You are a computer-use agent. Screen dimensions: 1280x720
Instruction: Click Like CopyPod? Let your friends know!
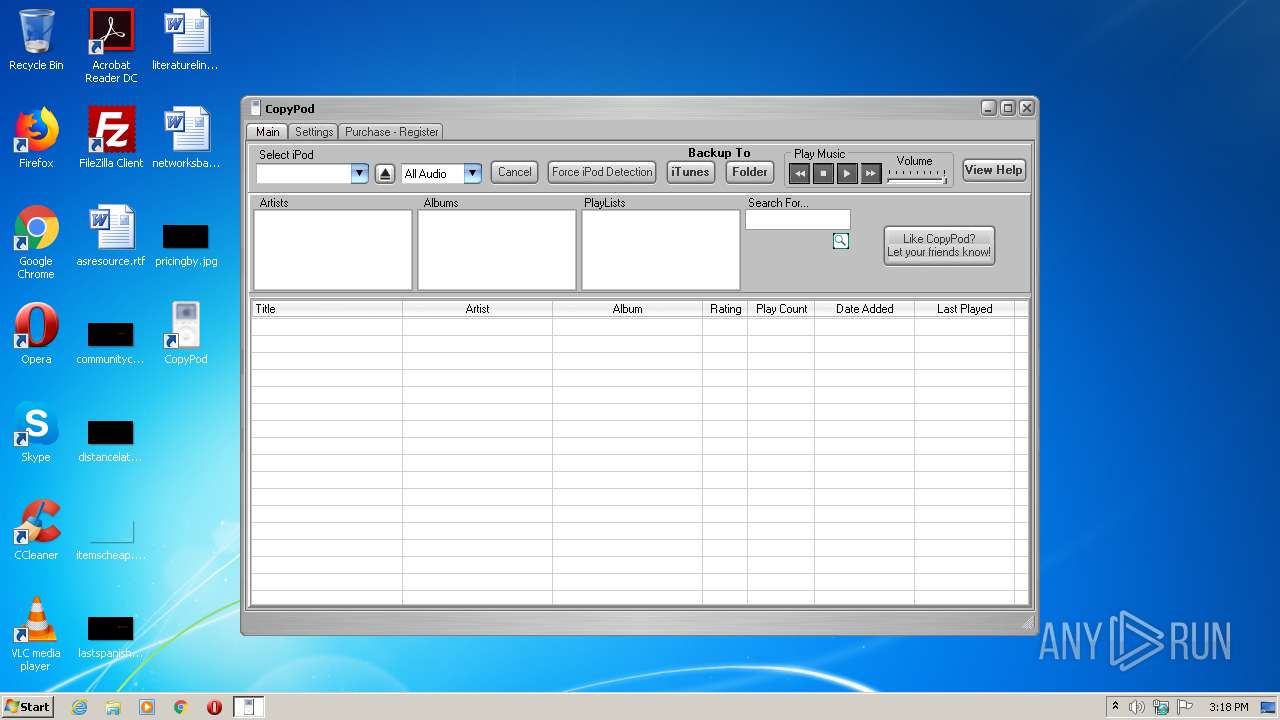(939, 245)
